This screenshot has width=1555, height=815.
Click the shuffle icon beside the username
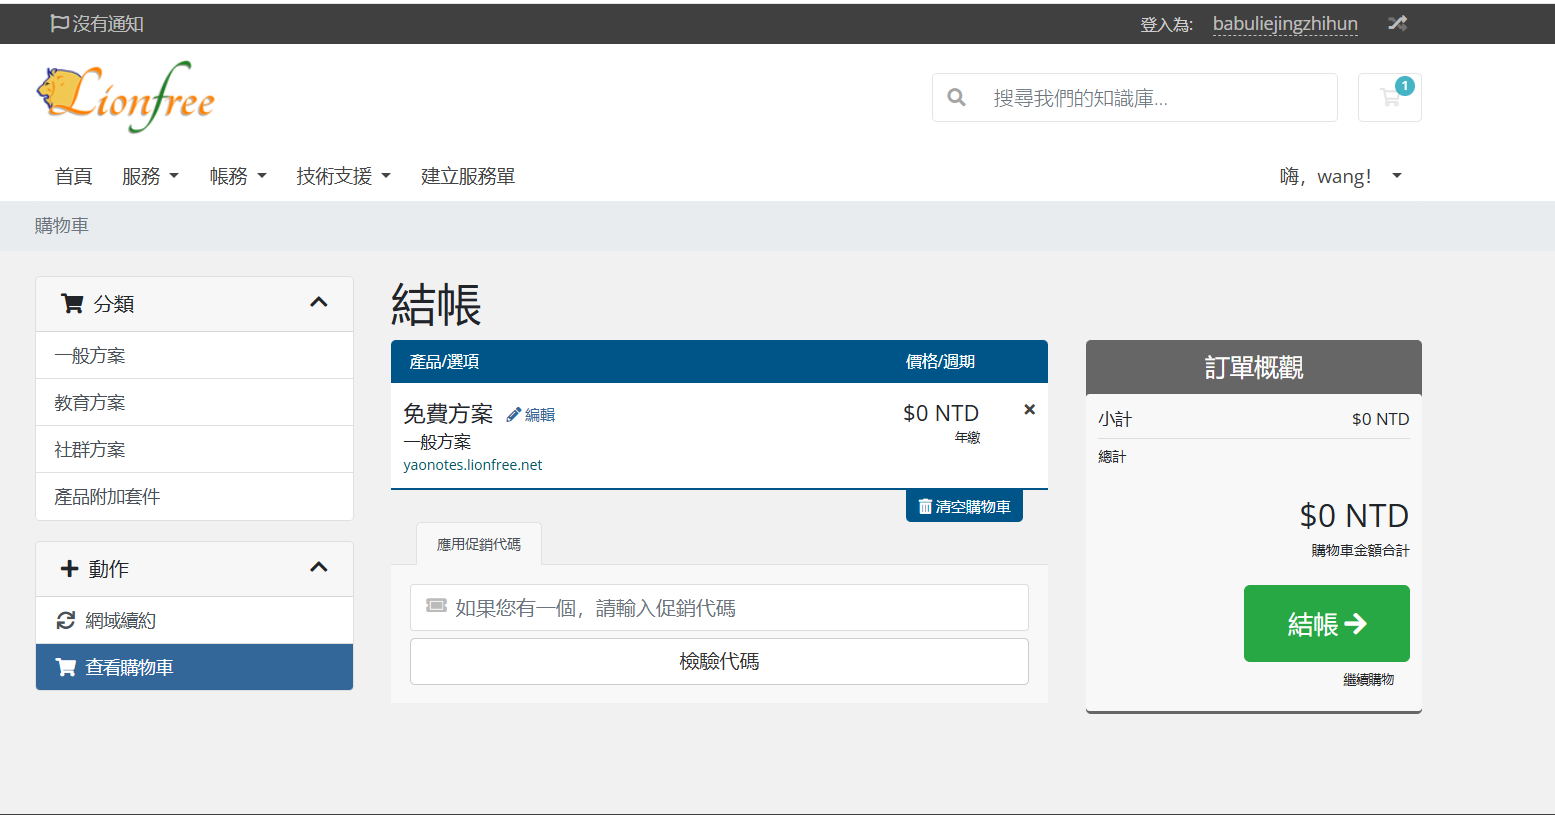pyautogui.click(x=1397, y=23)
